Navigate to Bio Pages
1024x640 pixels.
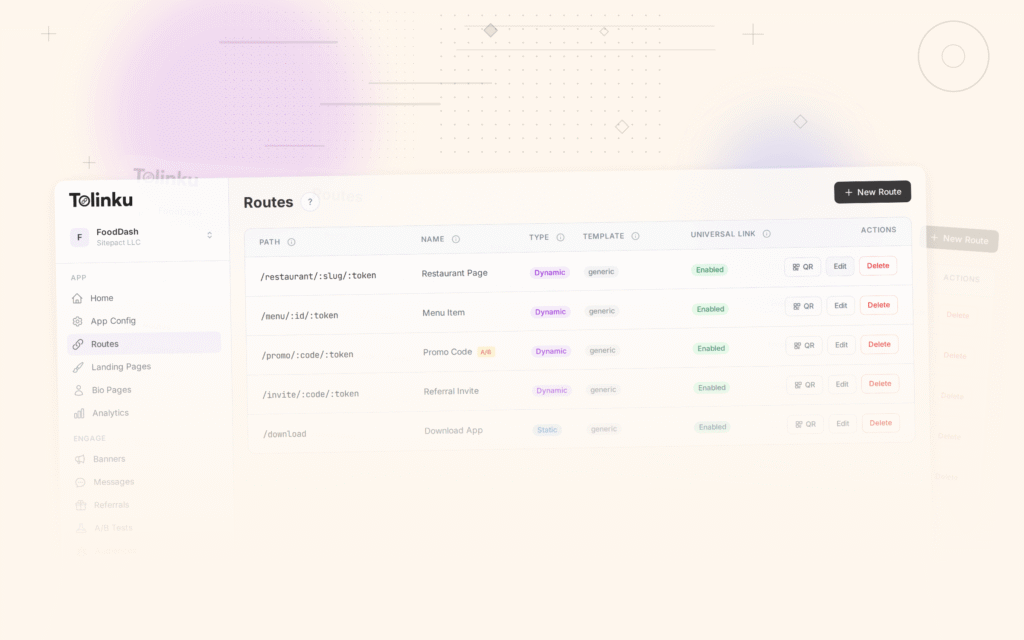(110, 390)
